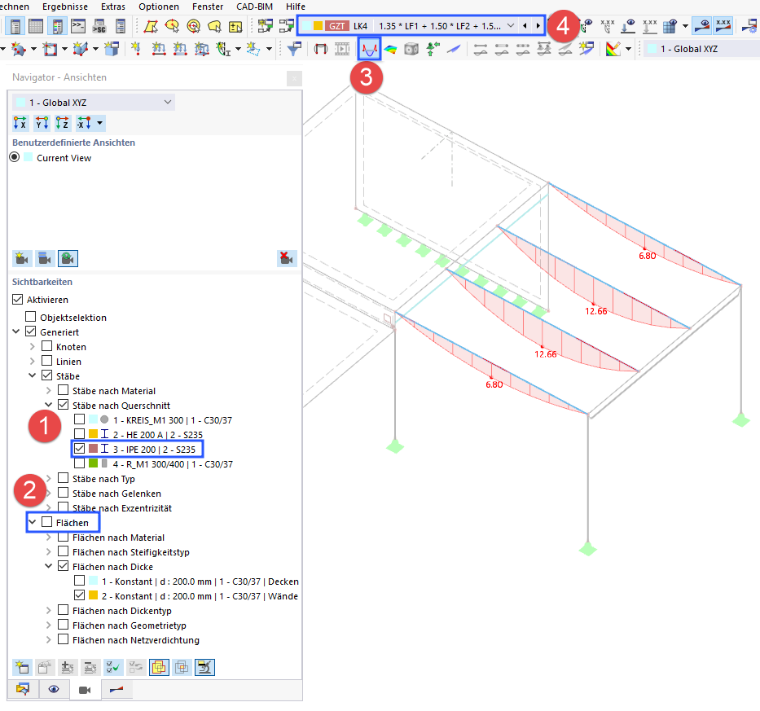Click the new visibility group star icon
The width and height of the screenshot is (760, 711).
(22, 667)
